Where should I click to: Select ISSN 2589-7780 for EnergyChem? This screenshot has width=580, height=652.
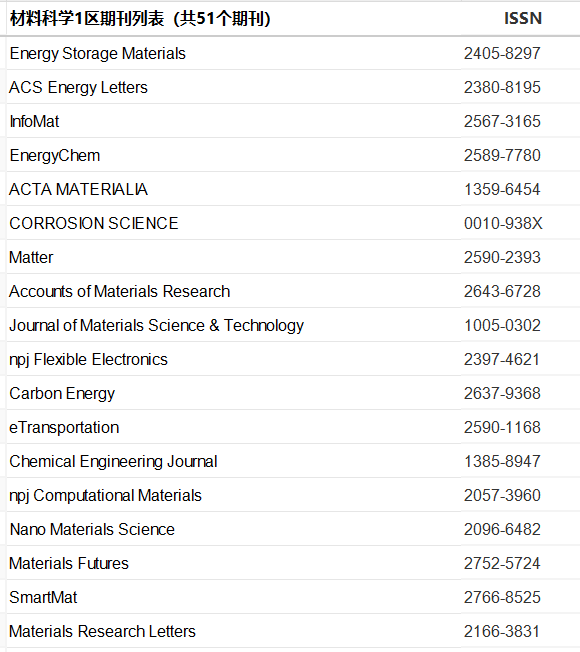[x=502, y=156]
